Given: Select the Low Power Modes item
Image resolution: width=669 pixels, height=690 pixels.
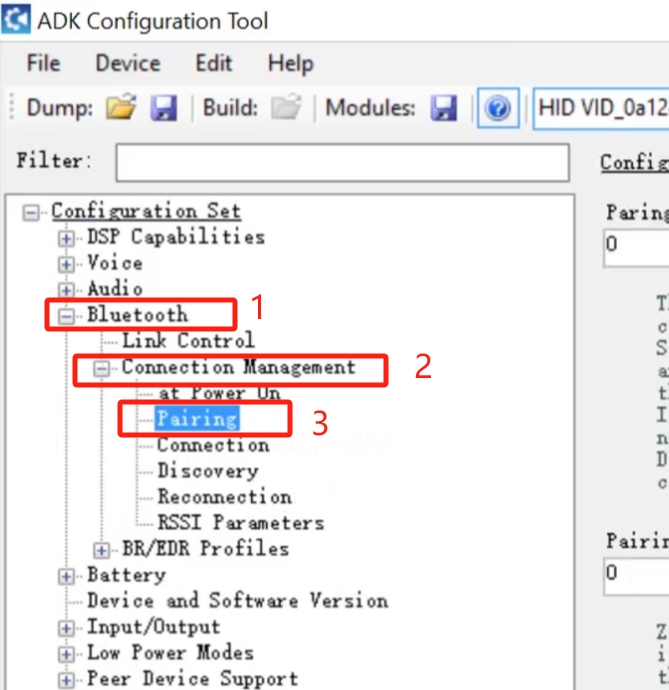Looking at the screenshot, I should click(170, 653).
